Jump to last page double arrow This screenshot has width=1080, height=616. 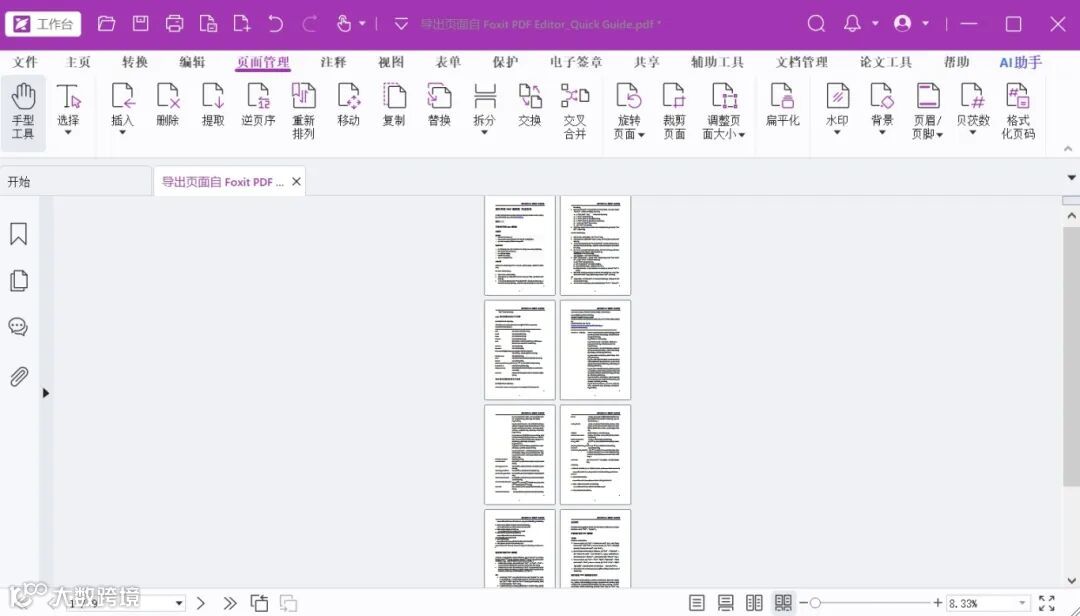(x=230, y=603)
